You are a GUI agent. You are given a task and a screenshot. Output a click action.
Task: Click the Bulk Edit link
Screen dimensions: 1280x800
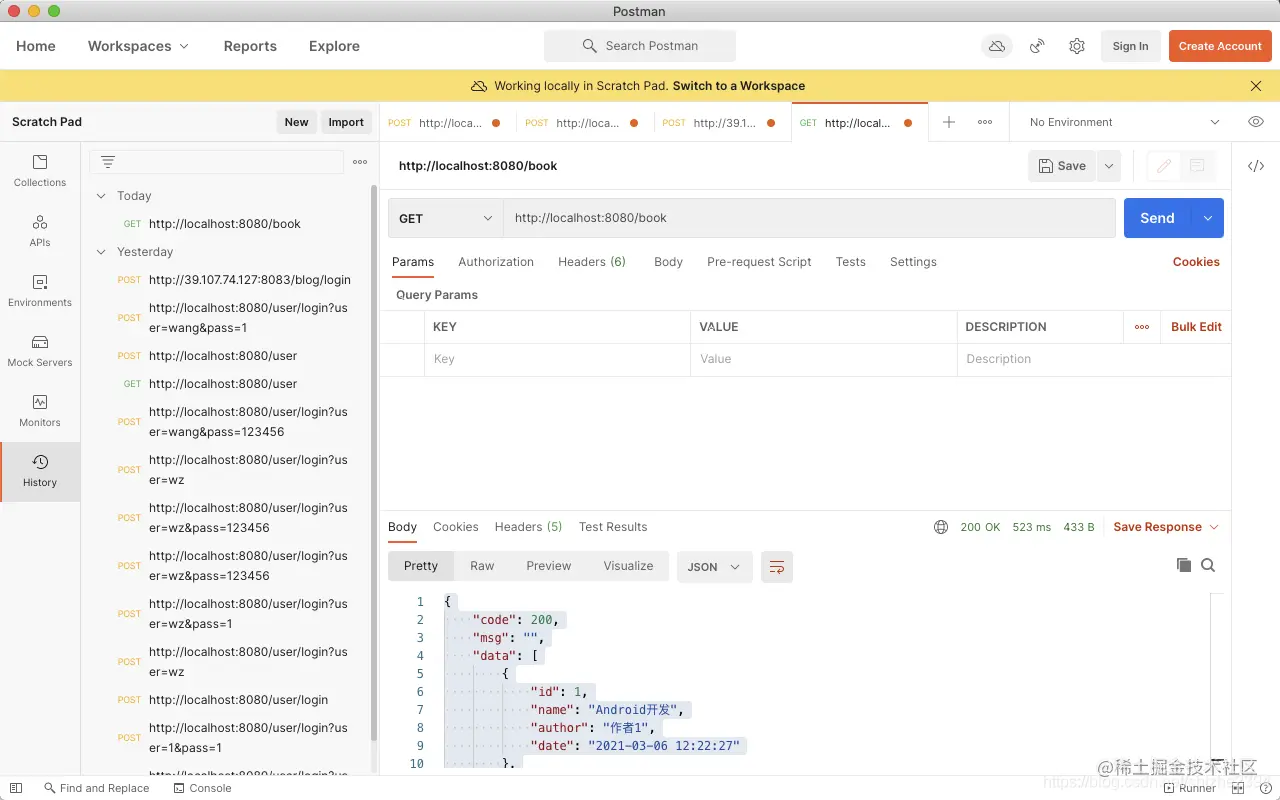pos(1196,327)
